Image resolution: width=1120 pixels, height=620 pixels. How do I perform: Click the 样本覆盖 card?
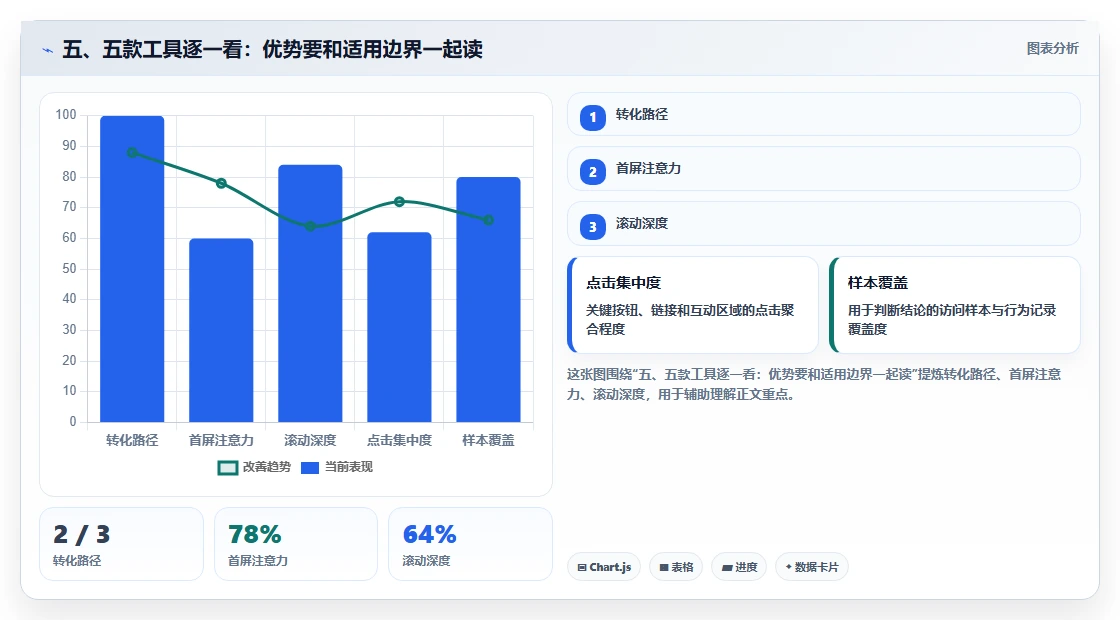coord(954,305)
